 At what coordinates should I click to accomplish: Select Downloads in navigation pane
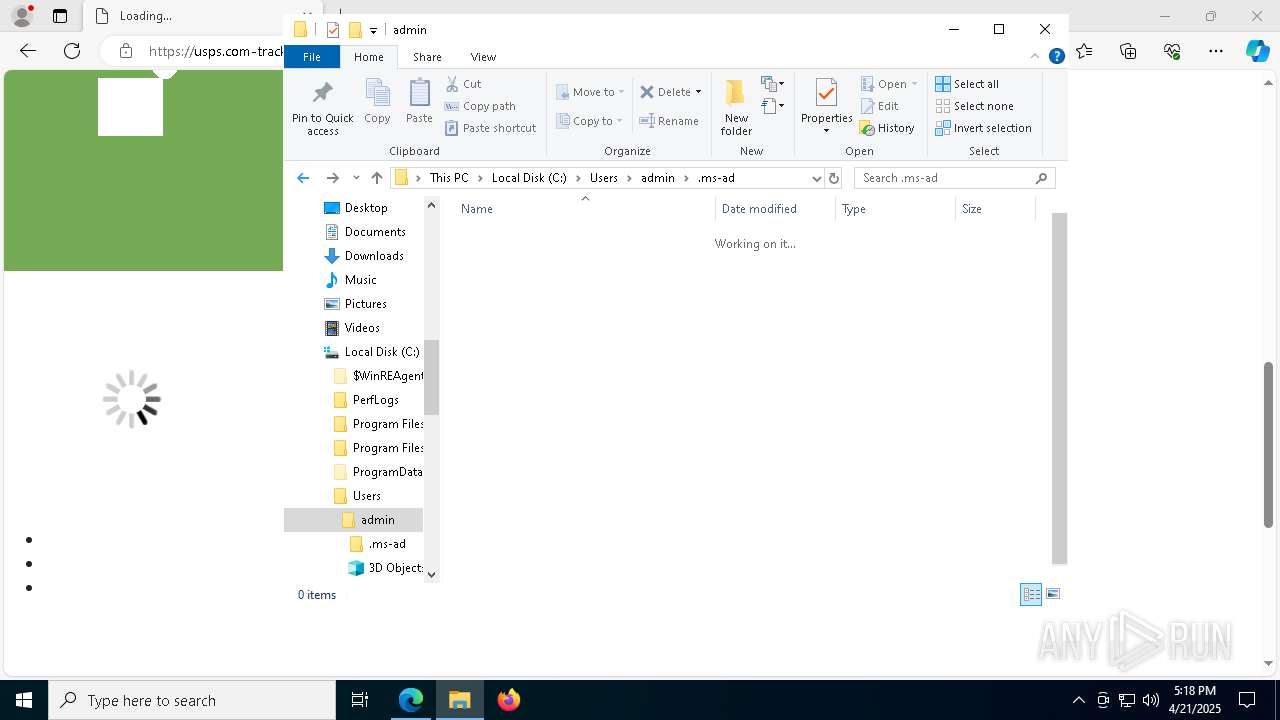coord(374,256)
